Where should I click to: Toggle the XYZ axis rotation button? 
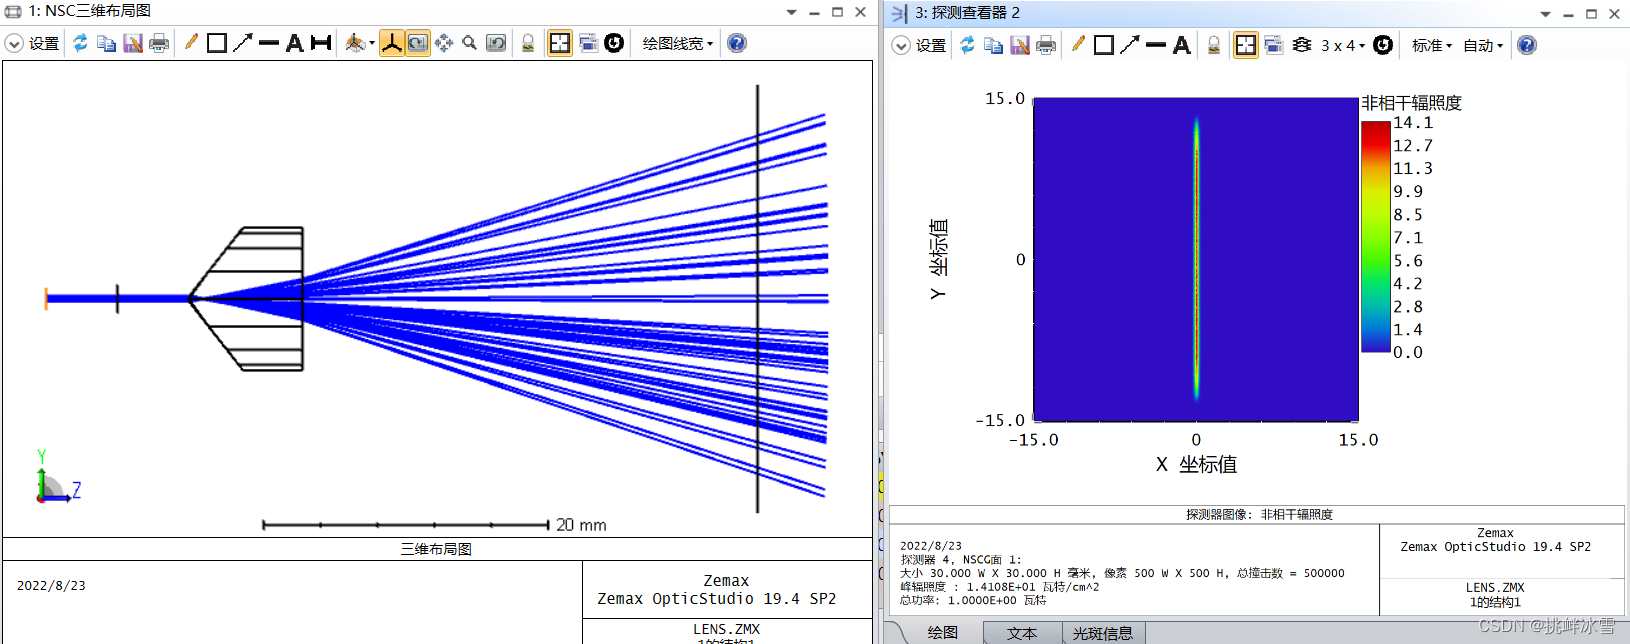pyautogui.click(x=392, y=43)
